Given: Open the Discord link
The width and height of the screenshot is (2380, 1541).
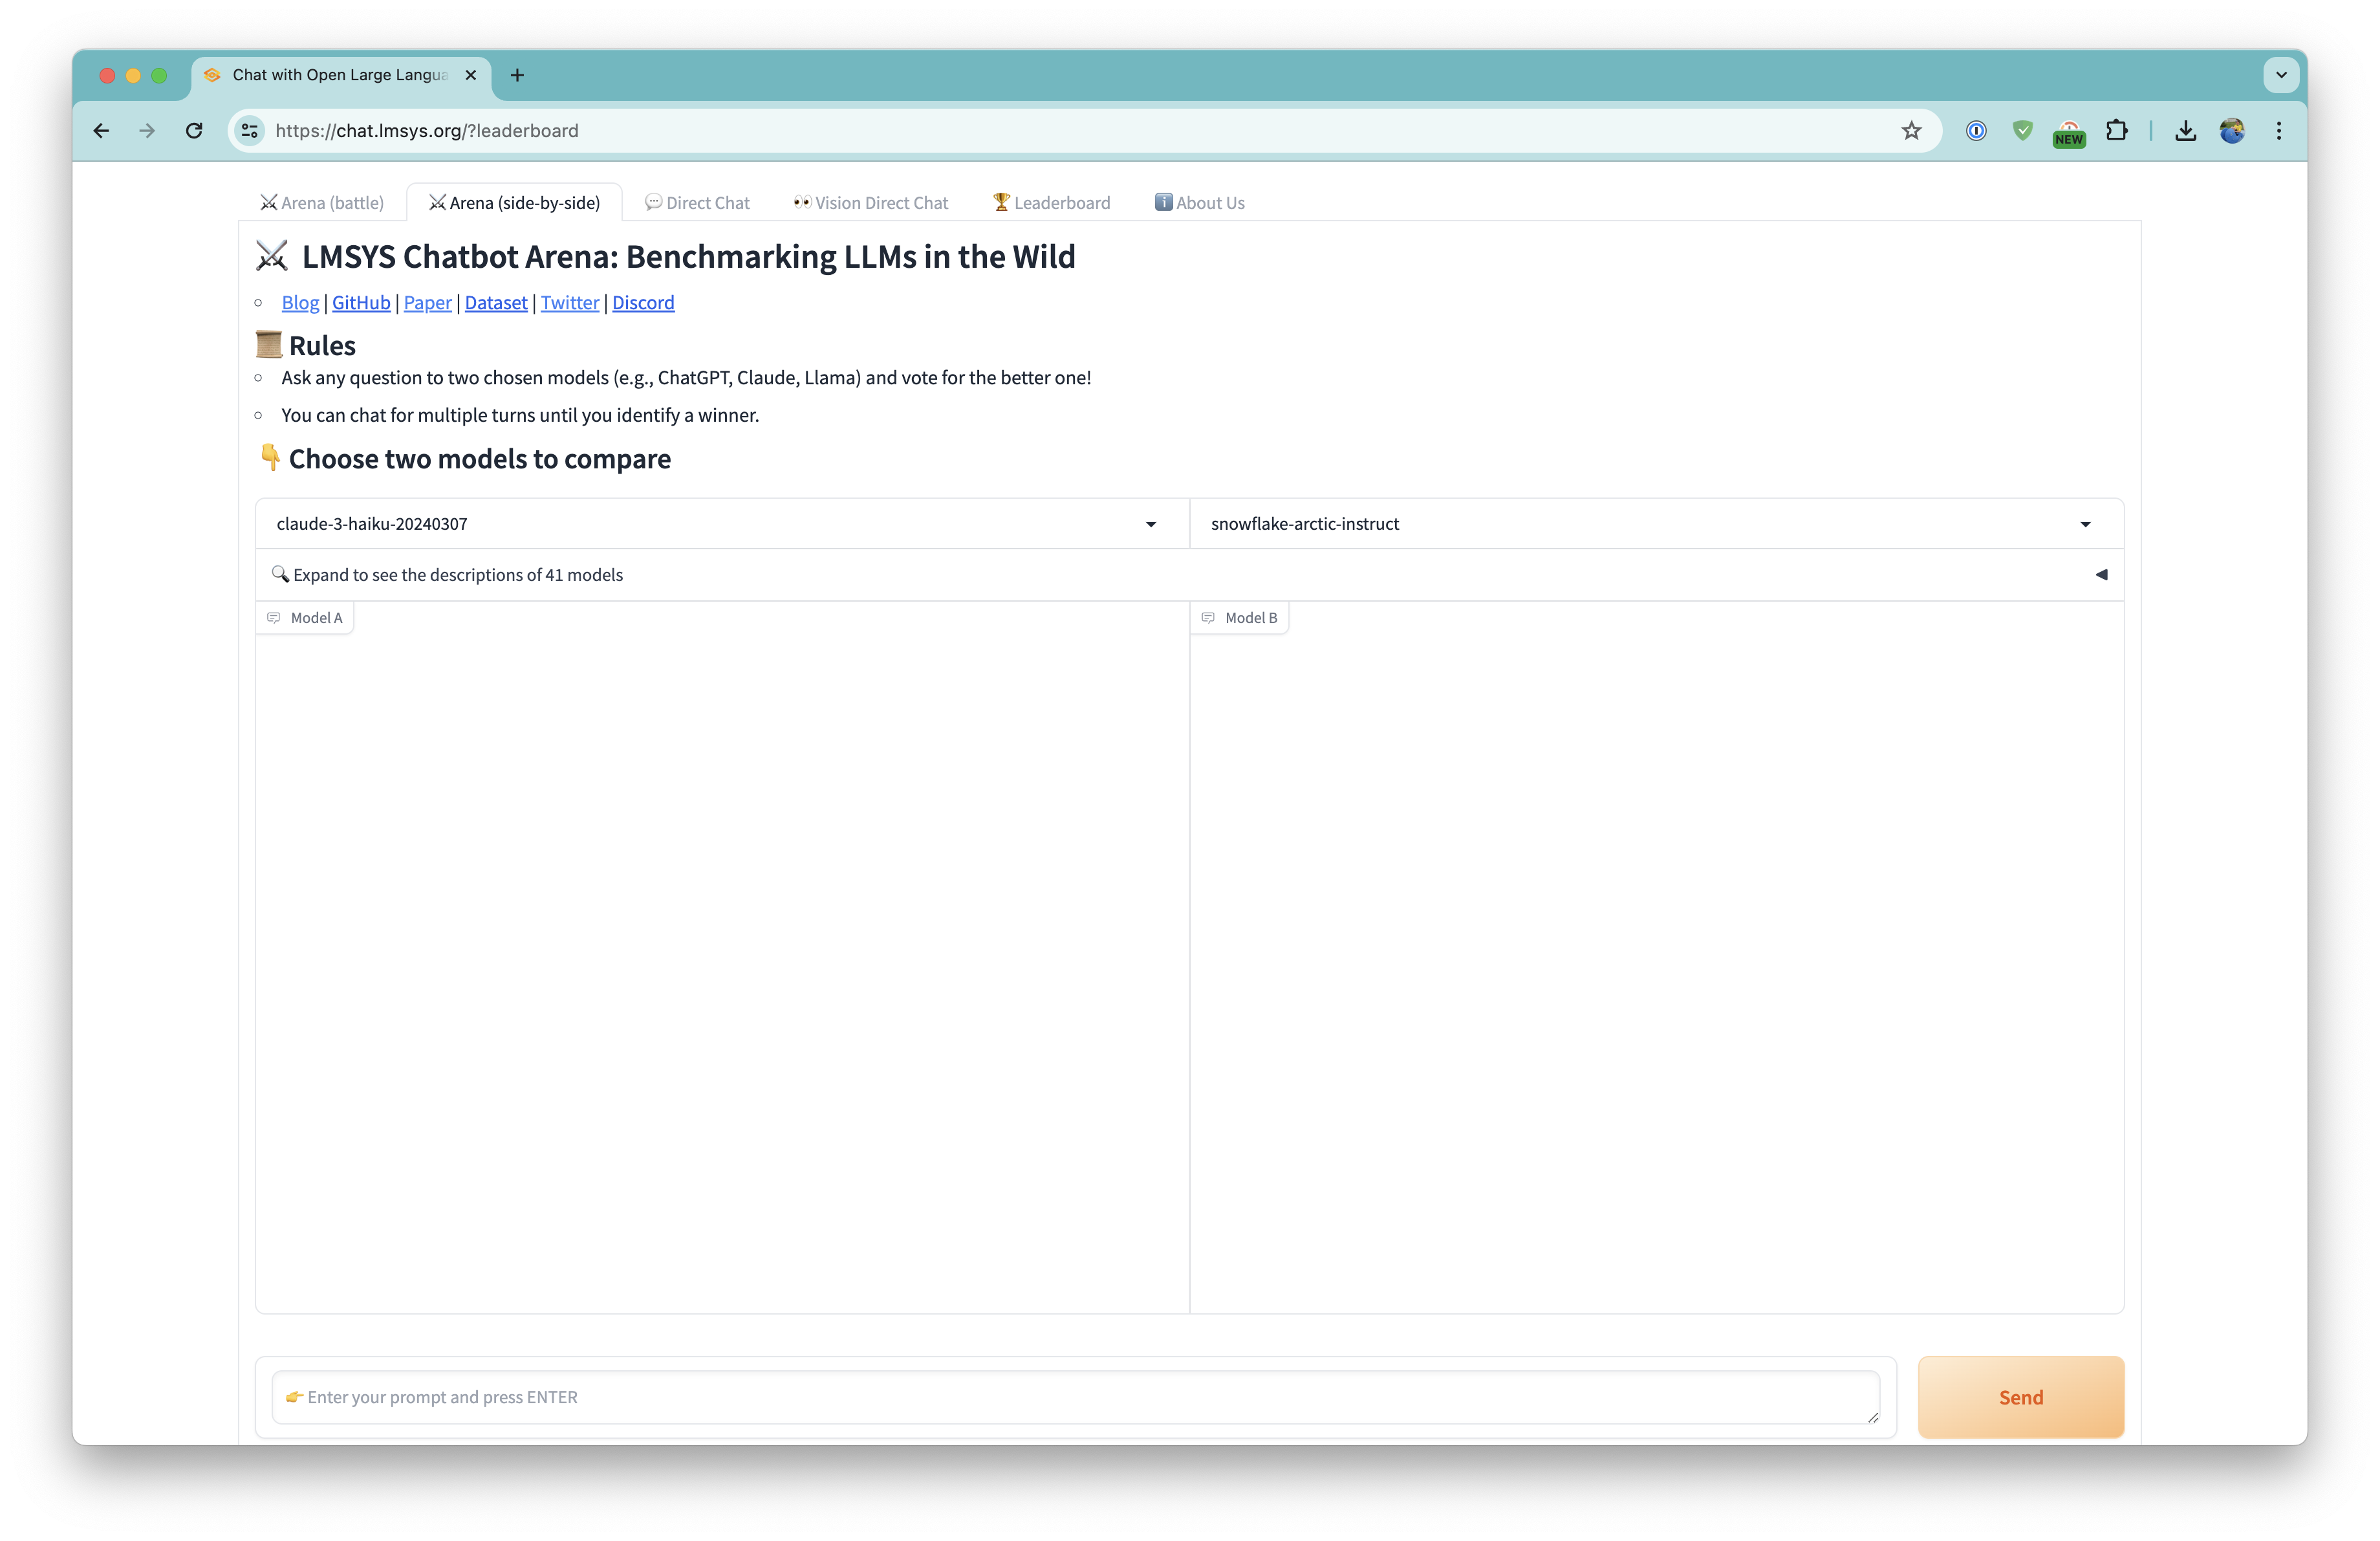Looking at the screenshot, I should [643, 303].
